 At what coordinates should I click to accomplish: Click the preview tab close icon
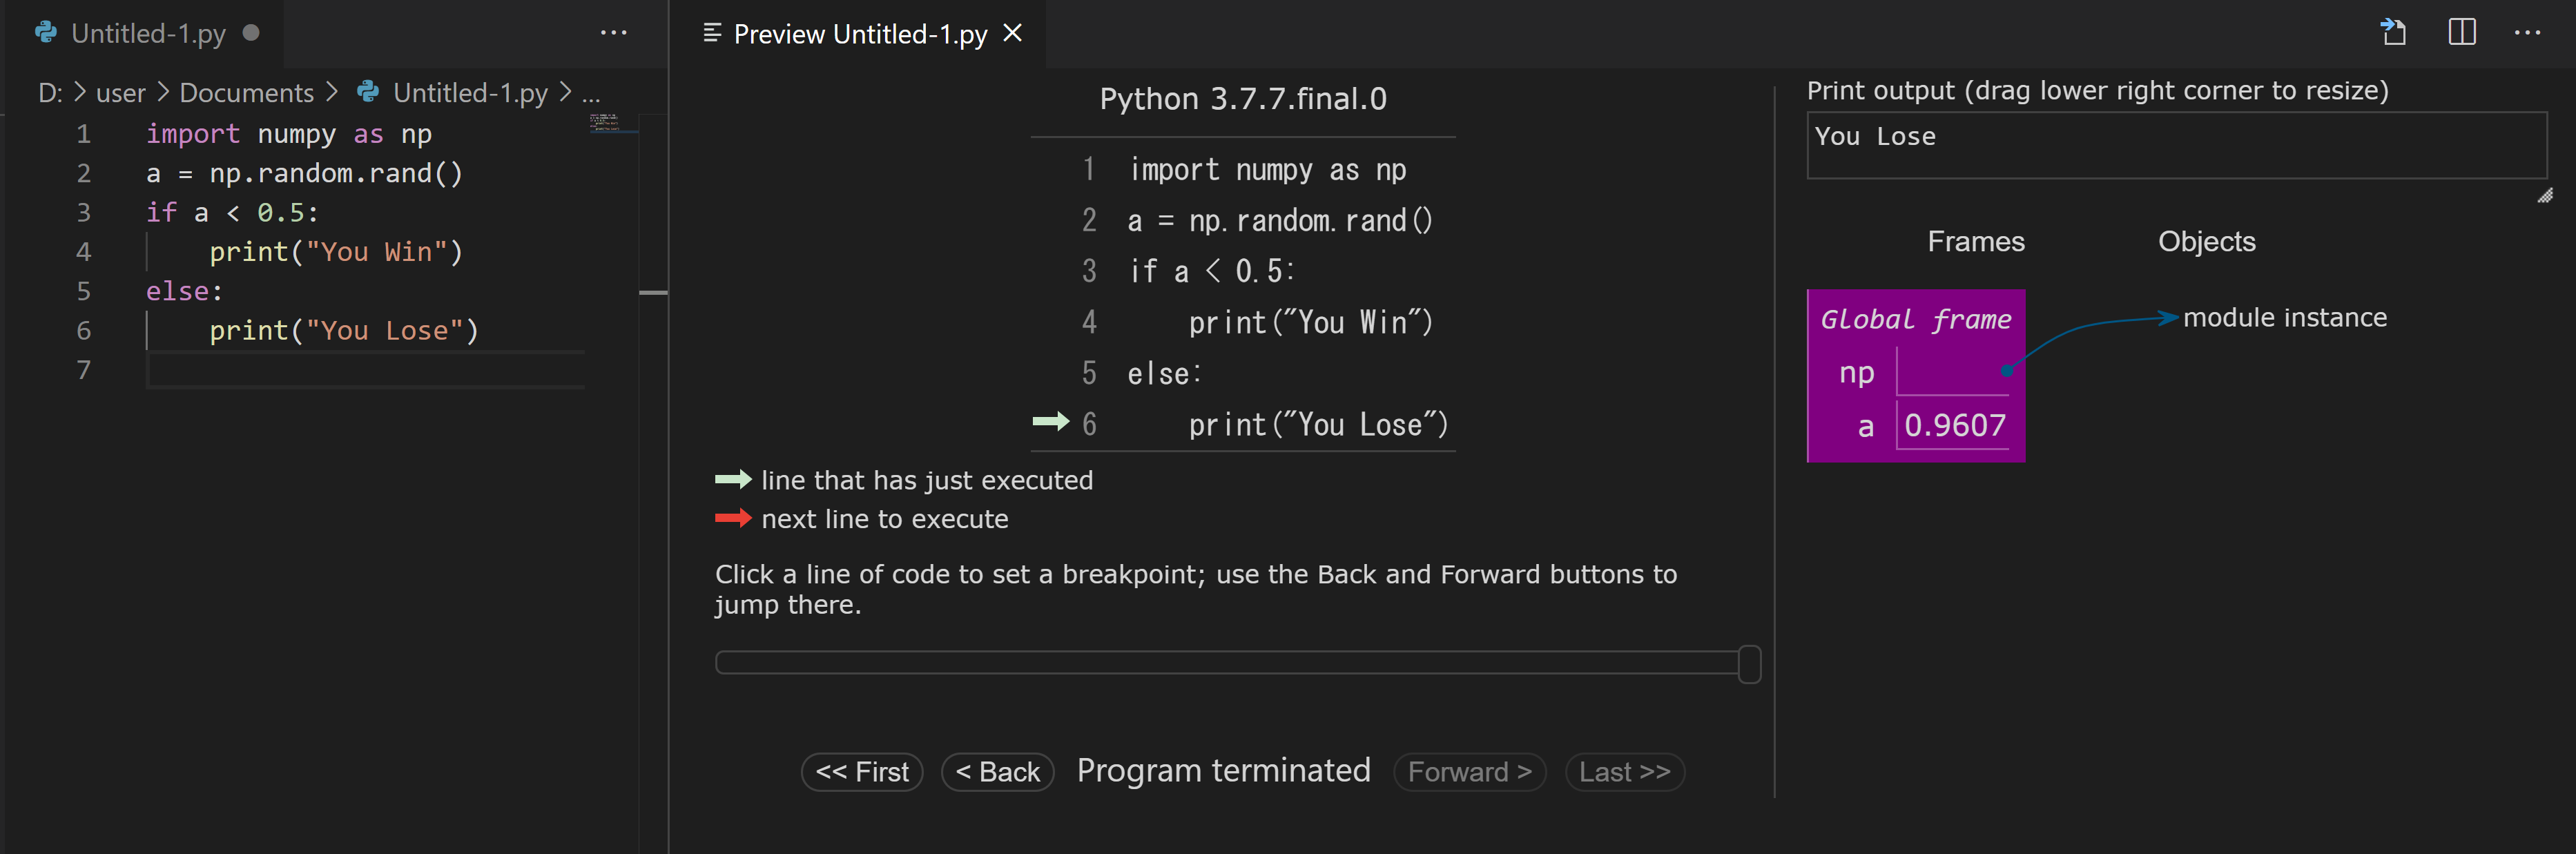point(1018,31)
